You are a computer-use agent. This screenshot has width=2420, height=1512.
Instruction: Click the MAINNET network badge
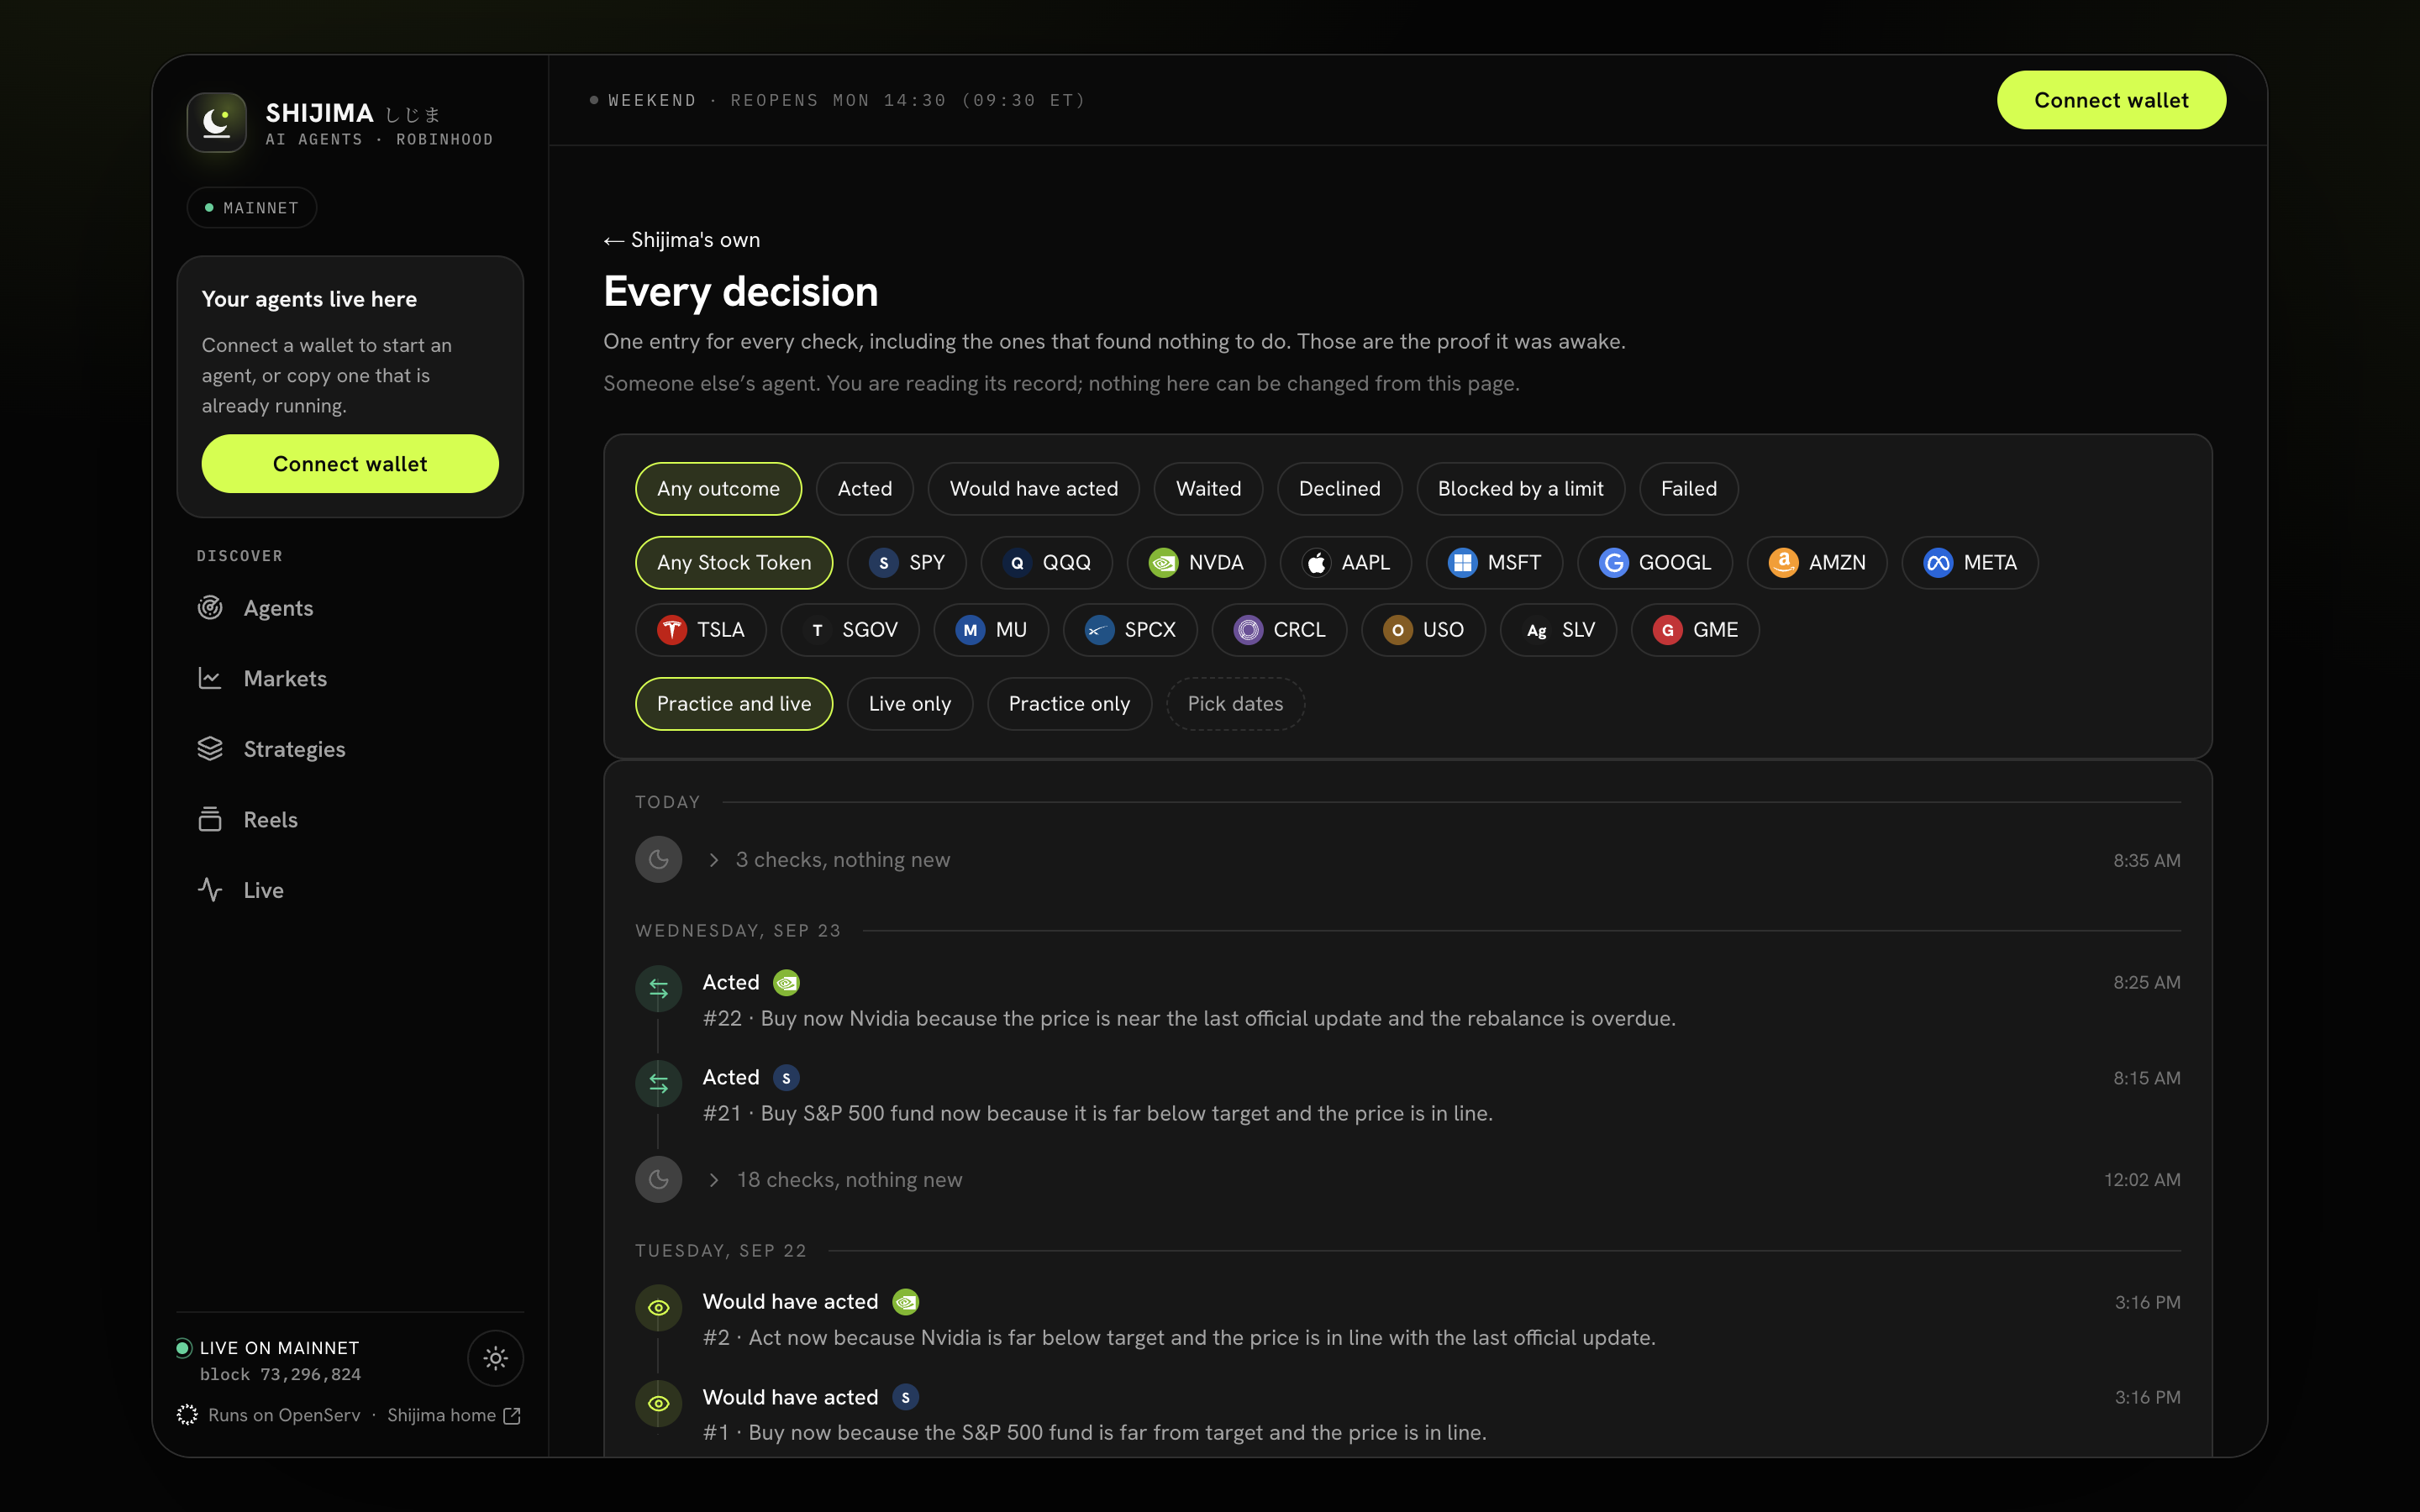point(252,208)
